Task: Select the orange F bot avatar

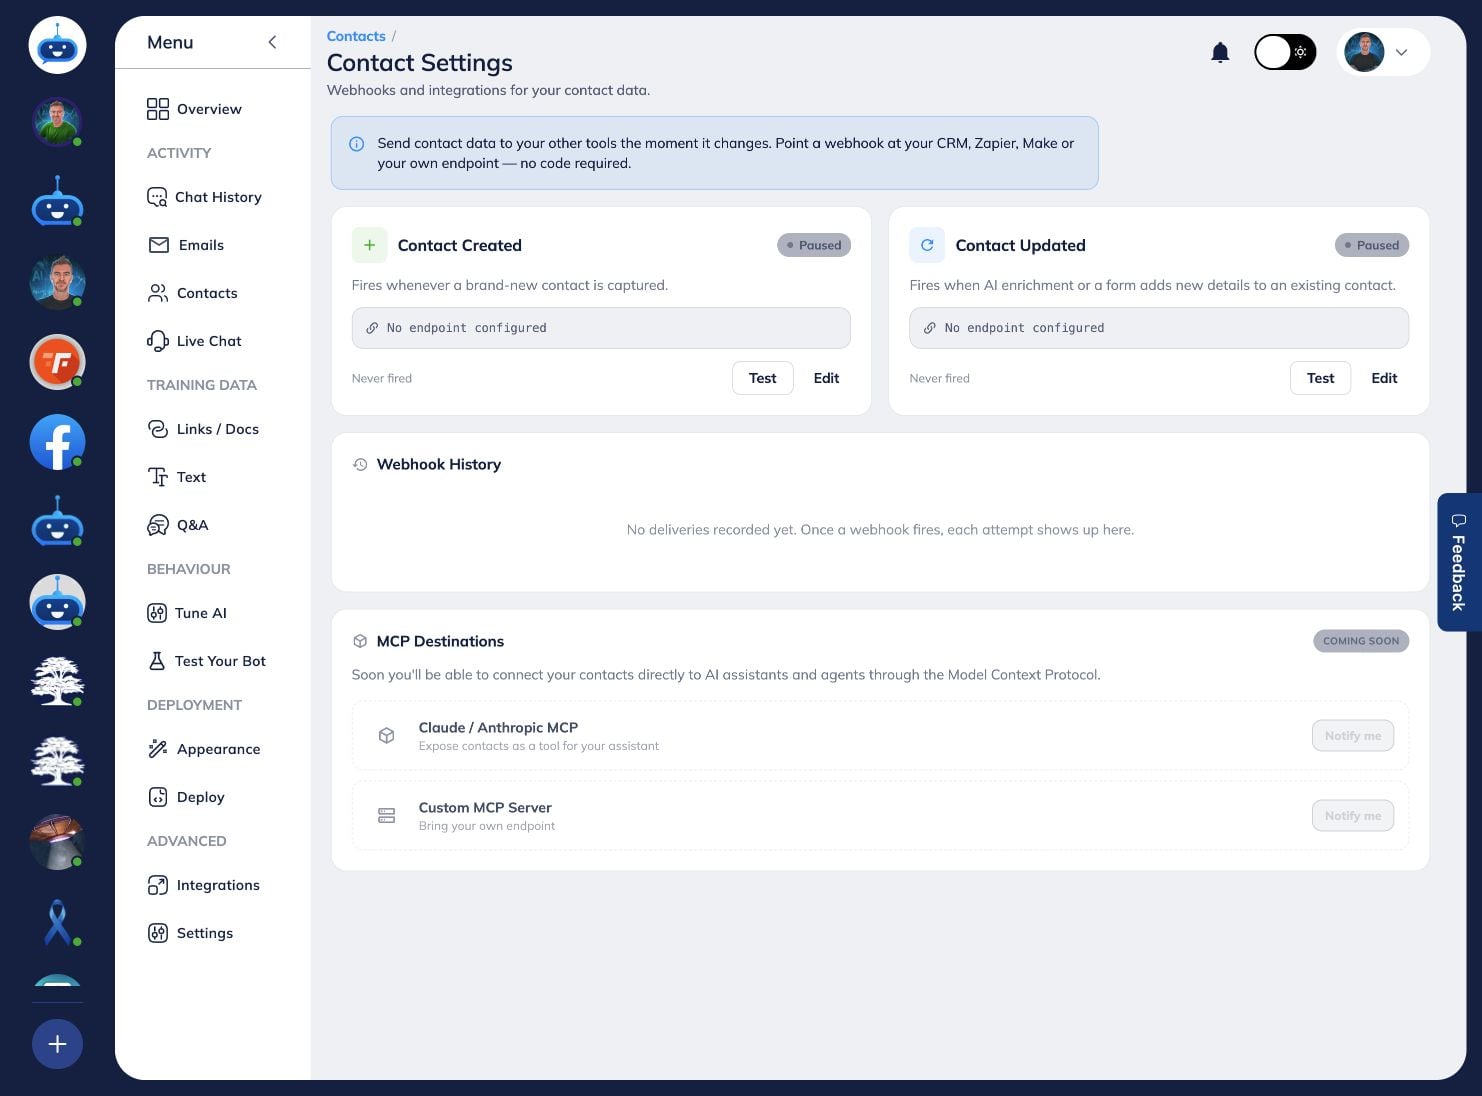Action: (x=57, y=362)
